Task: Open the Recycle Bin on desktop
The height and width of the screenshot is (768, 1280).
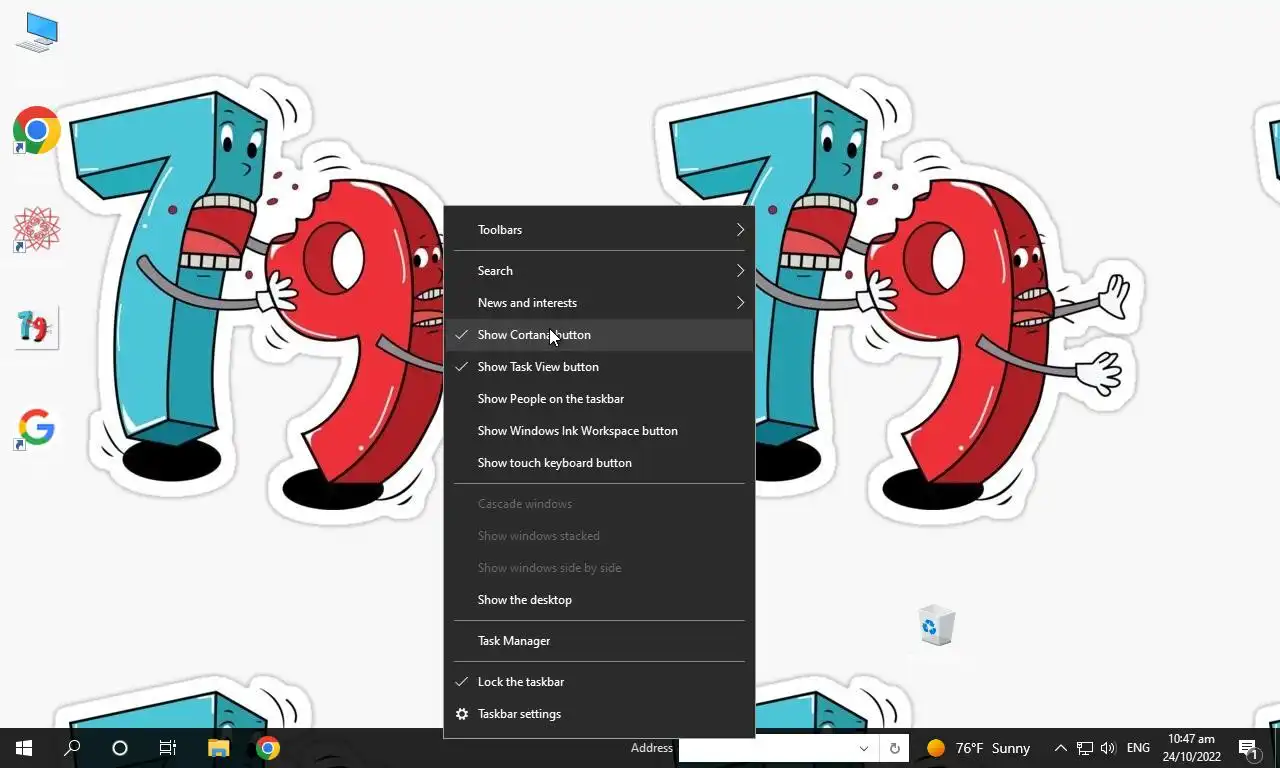Action: click(937, 625)
